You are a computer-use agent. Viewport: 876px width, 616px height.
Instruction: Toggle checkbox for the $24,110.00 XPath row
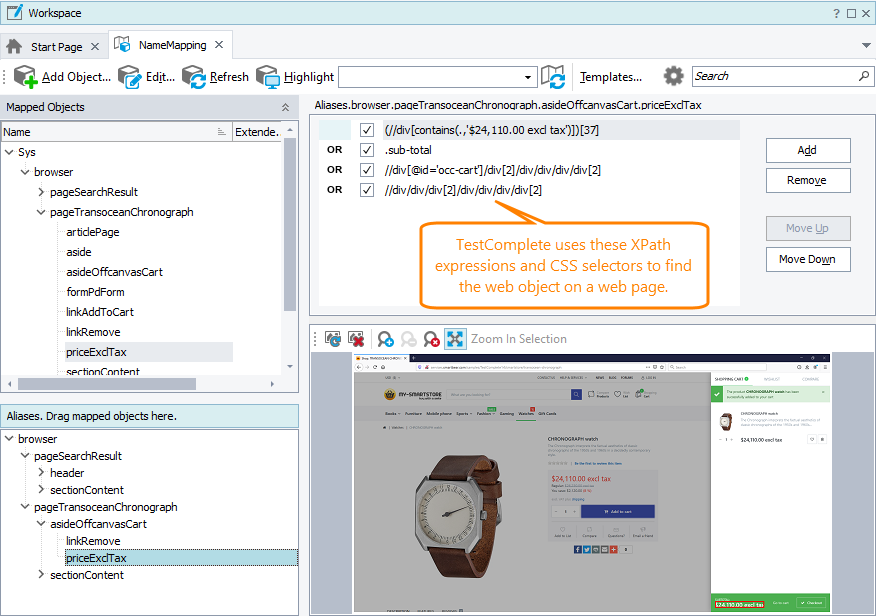pos(367,130)
